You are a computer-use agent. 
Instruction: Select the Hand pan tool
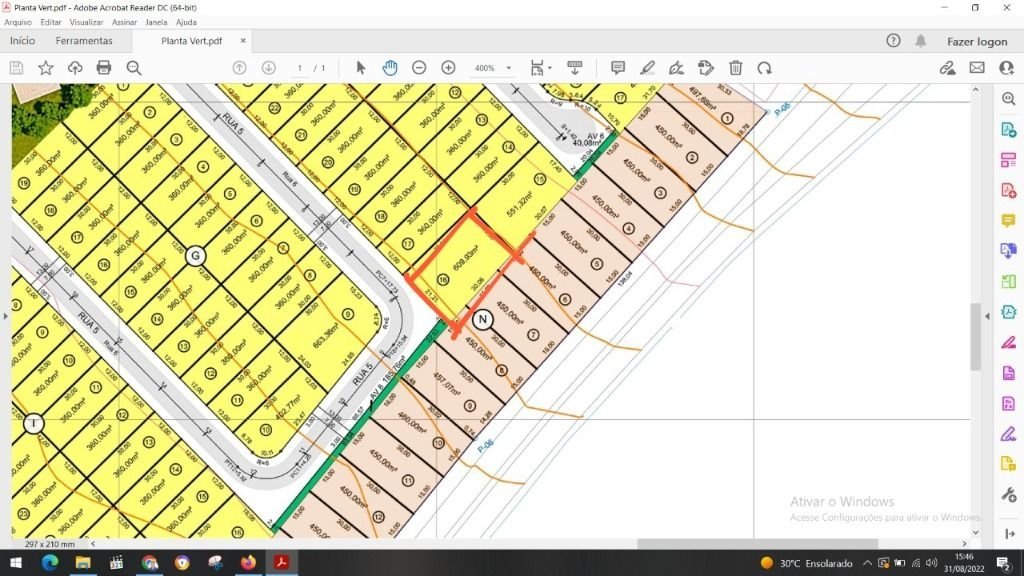pyautogui.click(x=390, y=68)
